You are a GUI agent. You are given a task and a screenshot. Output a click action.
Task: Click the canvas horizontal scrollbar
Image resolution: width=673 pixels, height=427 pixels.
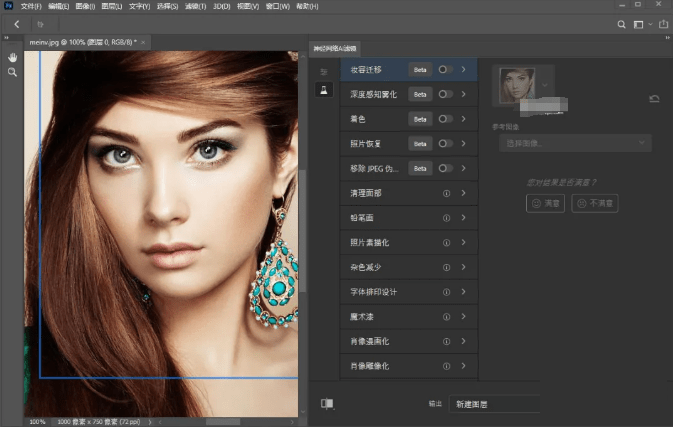point(223,422)
